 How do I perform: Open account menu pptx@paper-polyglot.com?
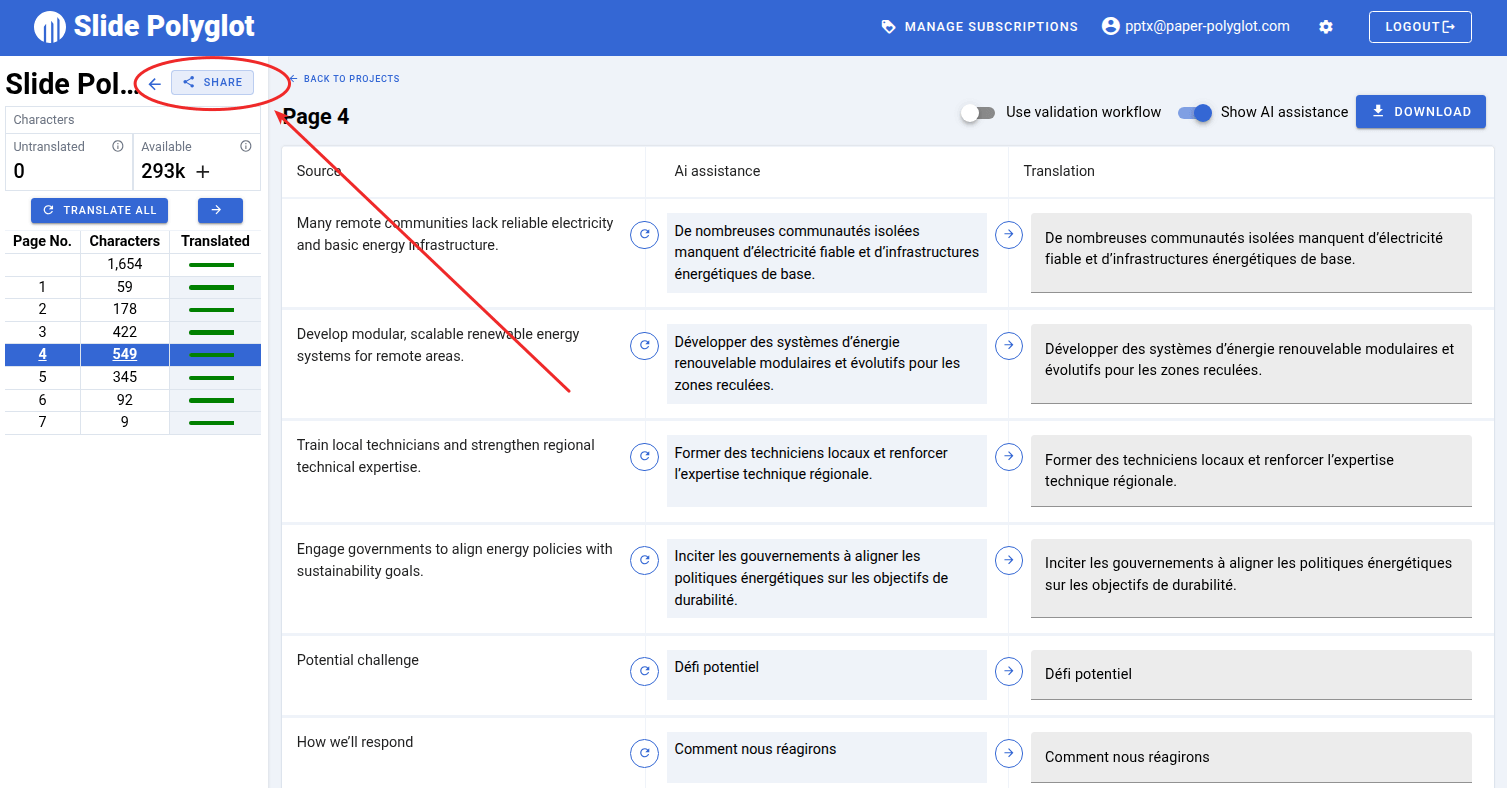(1195, 27)
